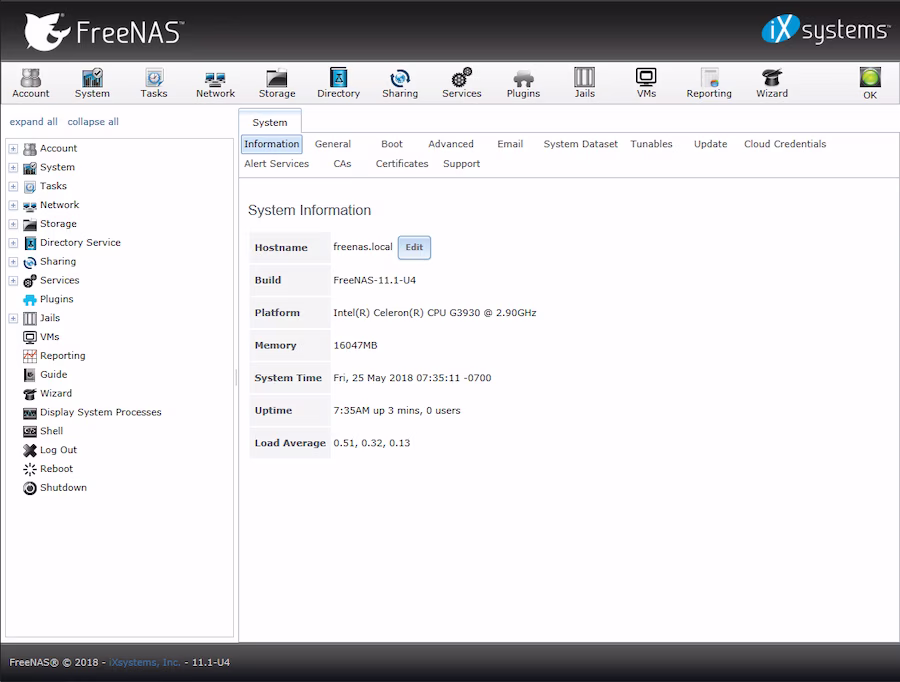Screen dimensions: 900x682
Task: Select the Reporting toolbar icon
Action: pos(709,83)
